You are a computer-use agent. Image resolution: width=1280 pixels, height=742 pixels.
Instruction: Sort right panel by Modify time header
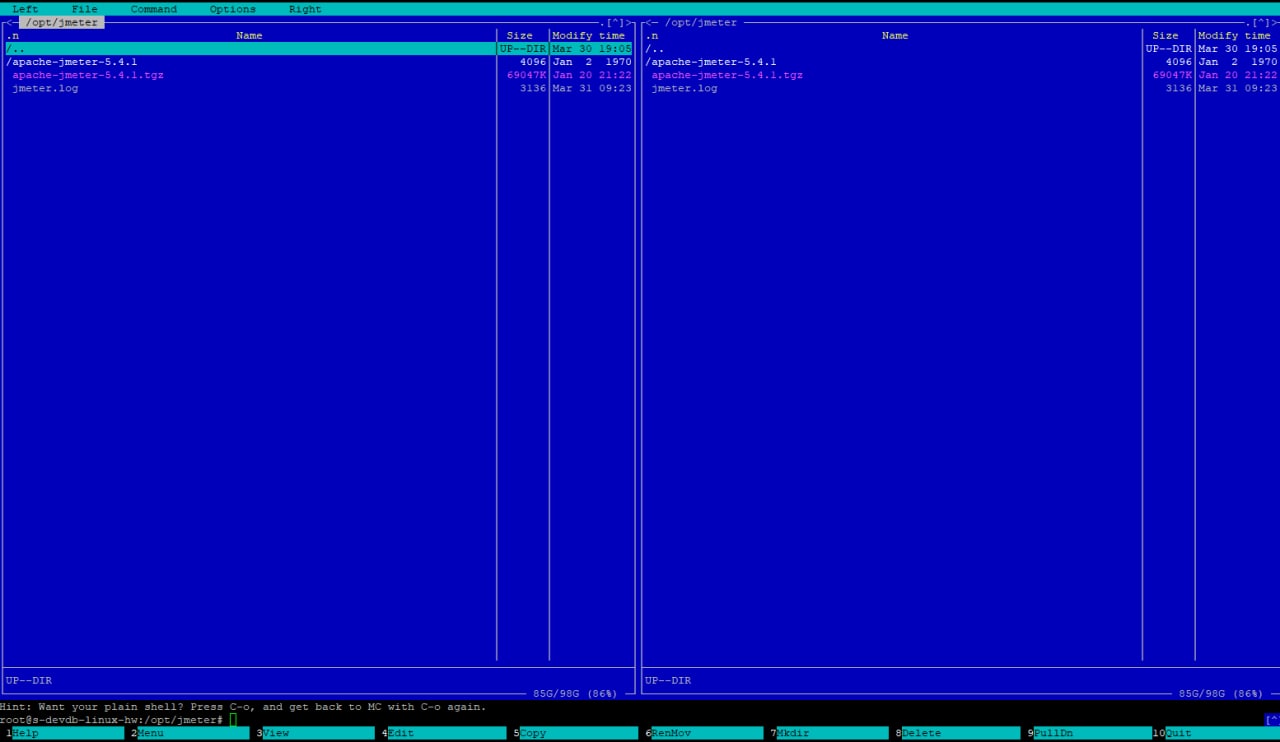click(x=1235, y=36)
